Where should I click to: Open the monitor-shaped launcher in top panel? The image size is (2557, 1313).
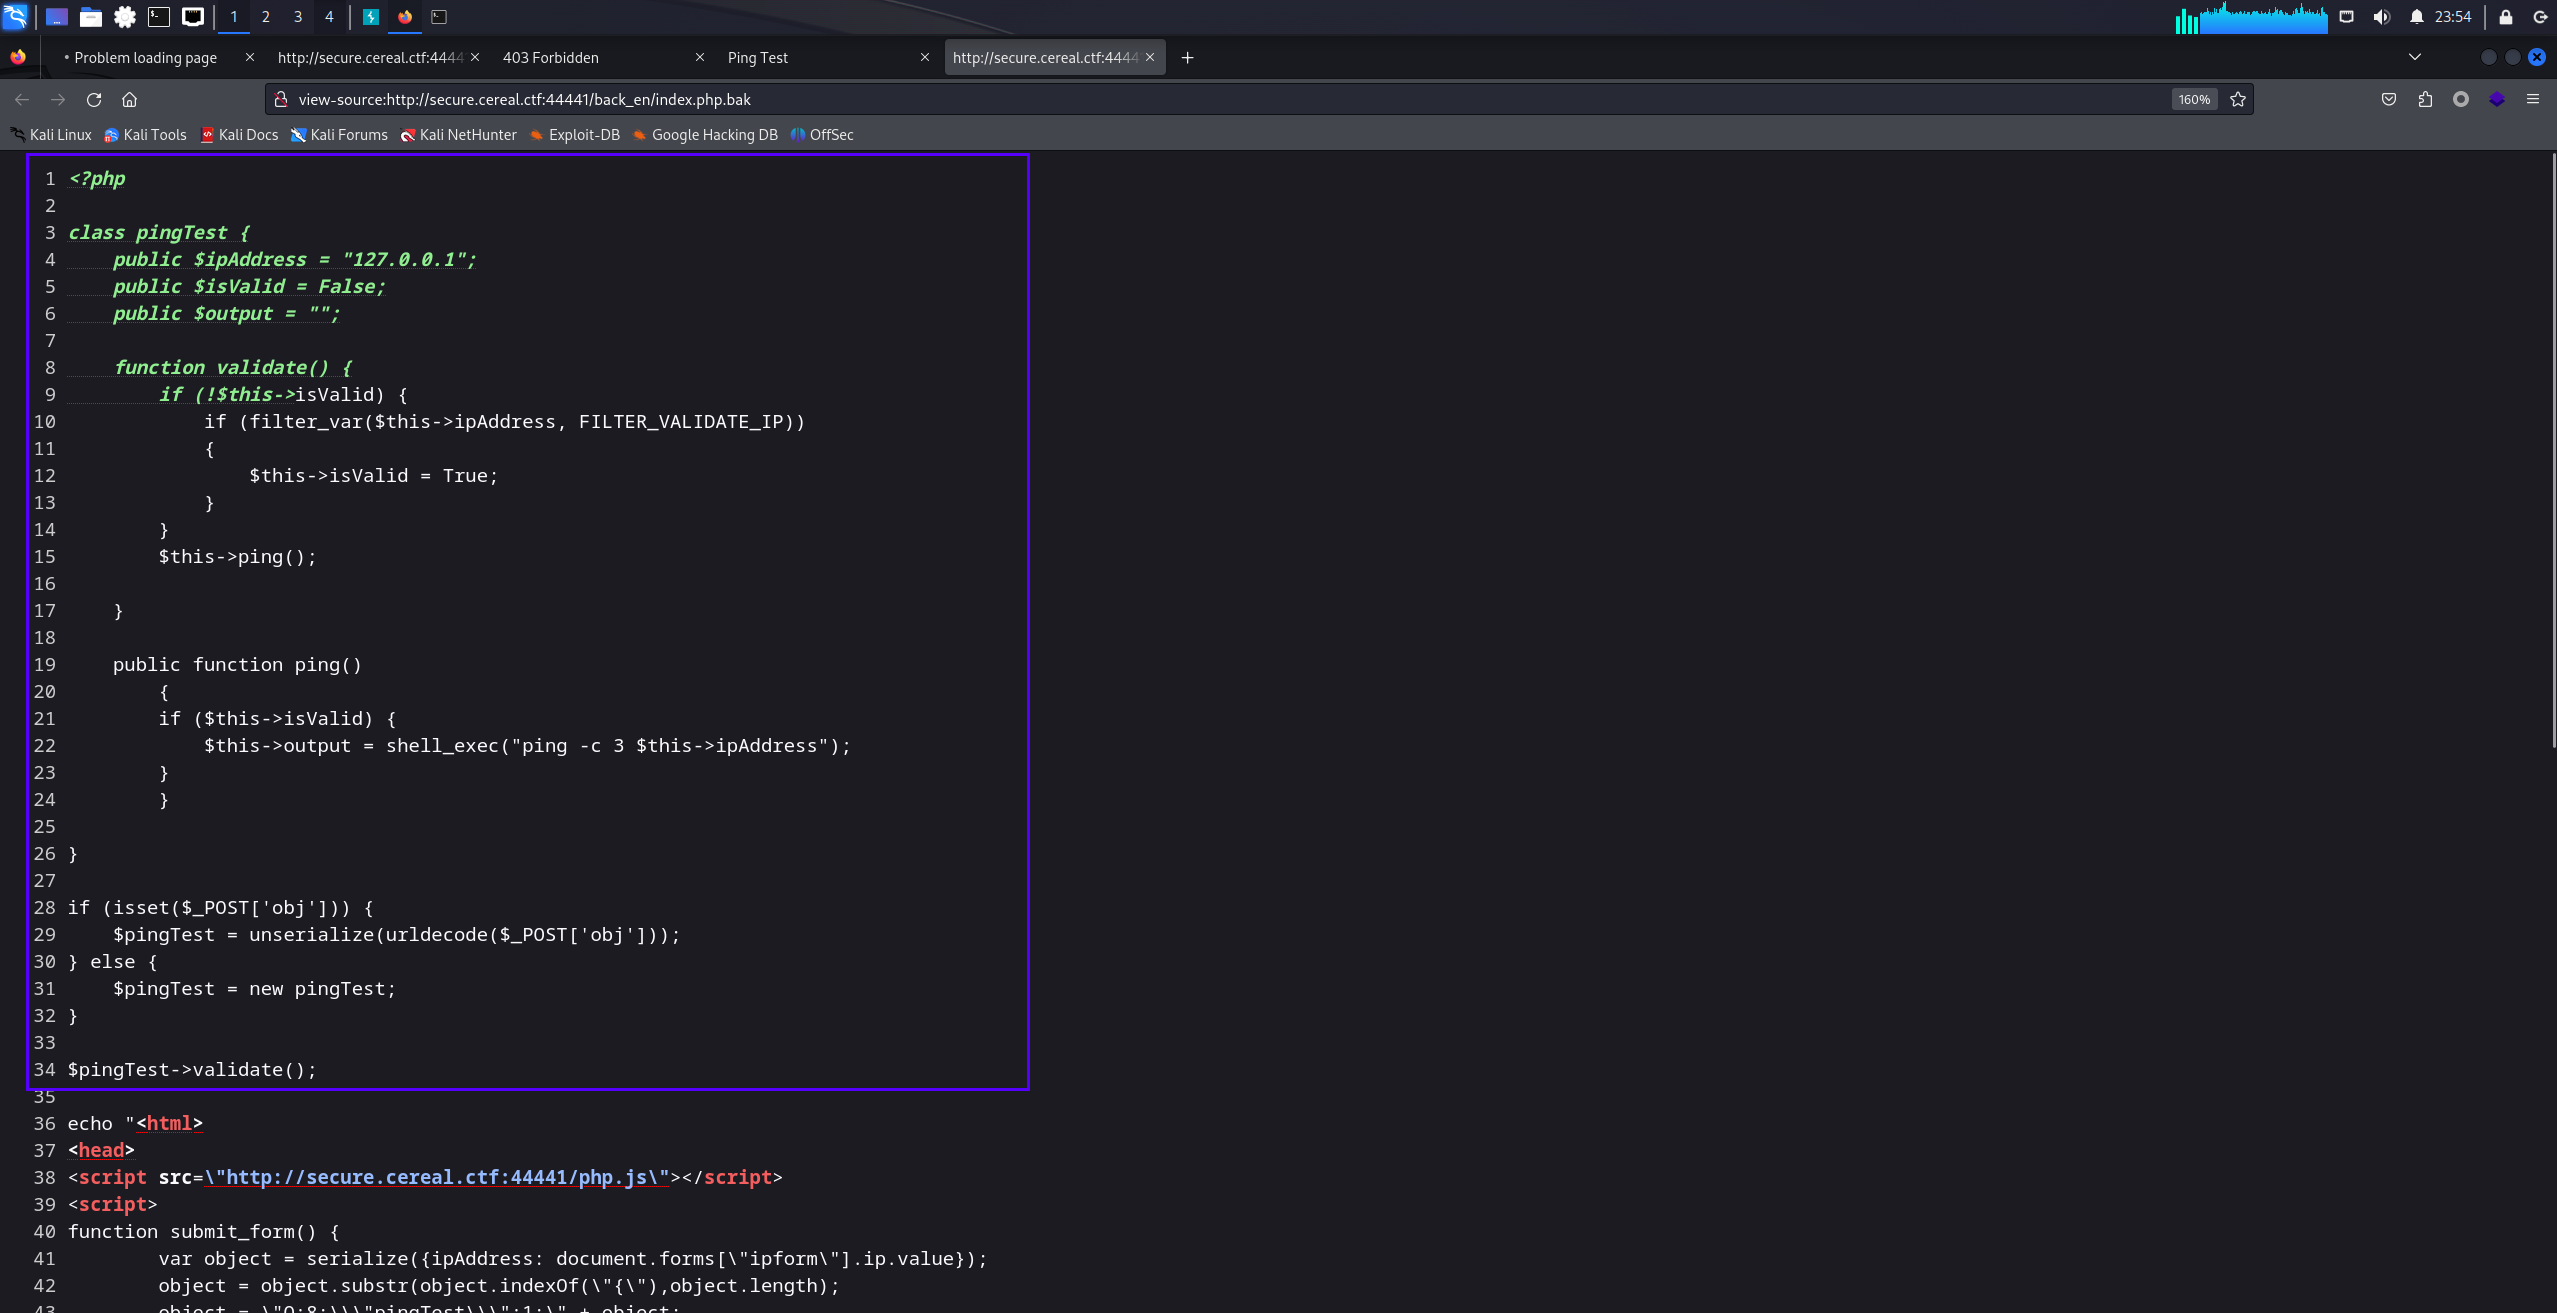(193, 17)
